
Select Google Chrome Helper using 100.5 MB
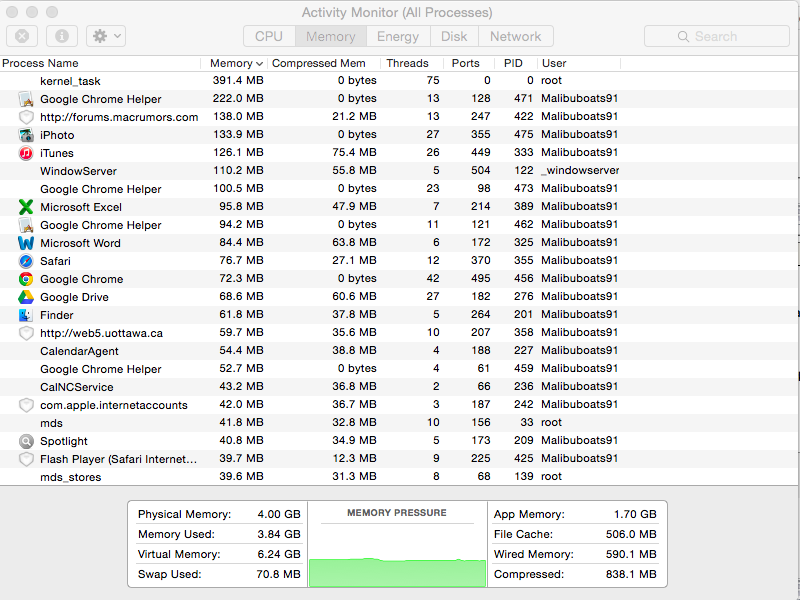[x=399, y=189]
